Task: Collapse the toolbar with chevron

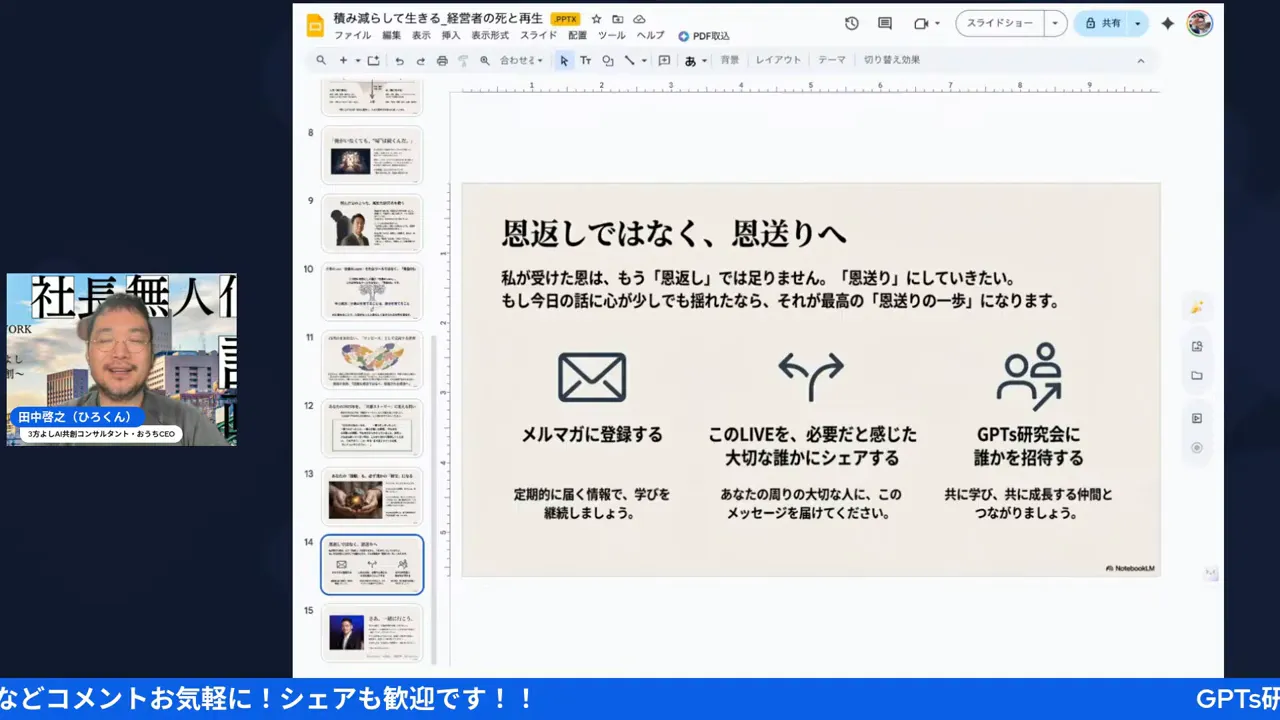Action: pyautogui.click(x=1140, y=60)
